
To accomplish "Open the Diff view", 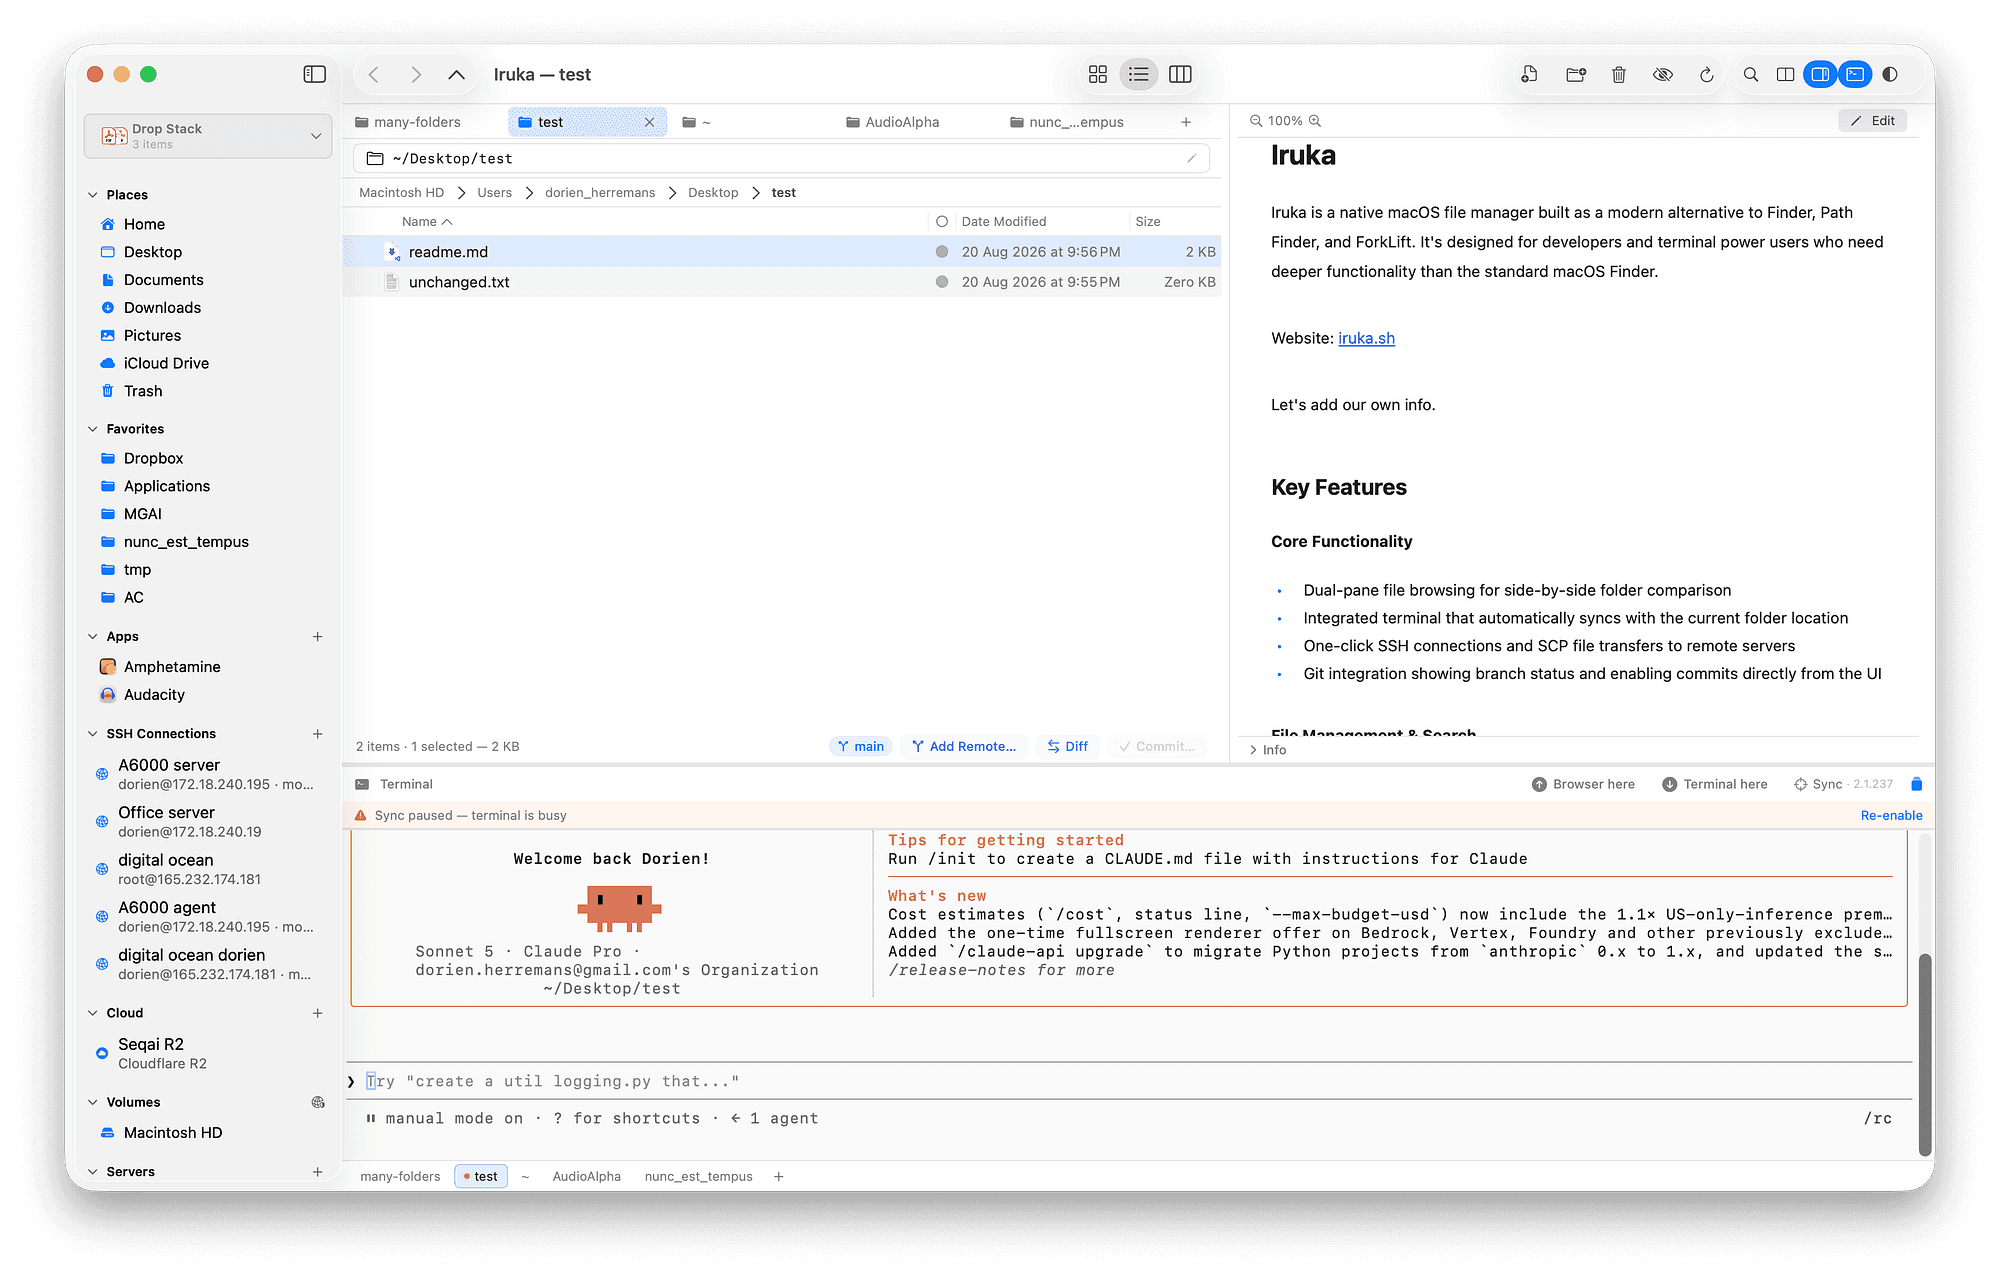I will pyautogui.click(x=1068, y=747).
